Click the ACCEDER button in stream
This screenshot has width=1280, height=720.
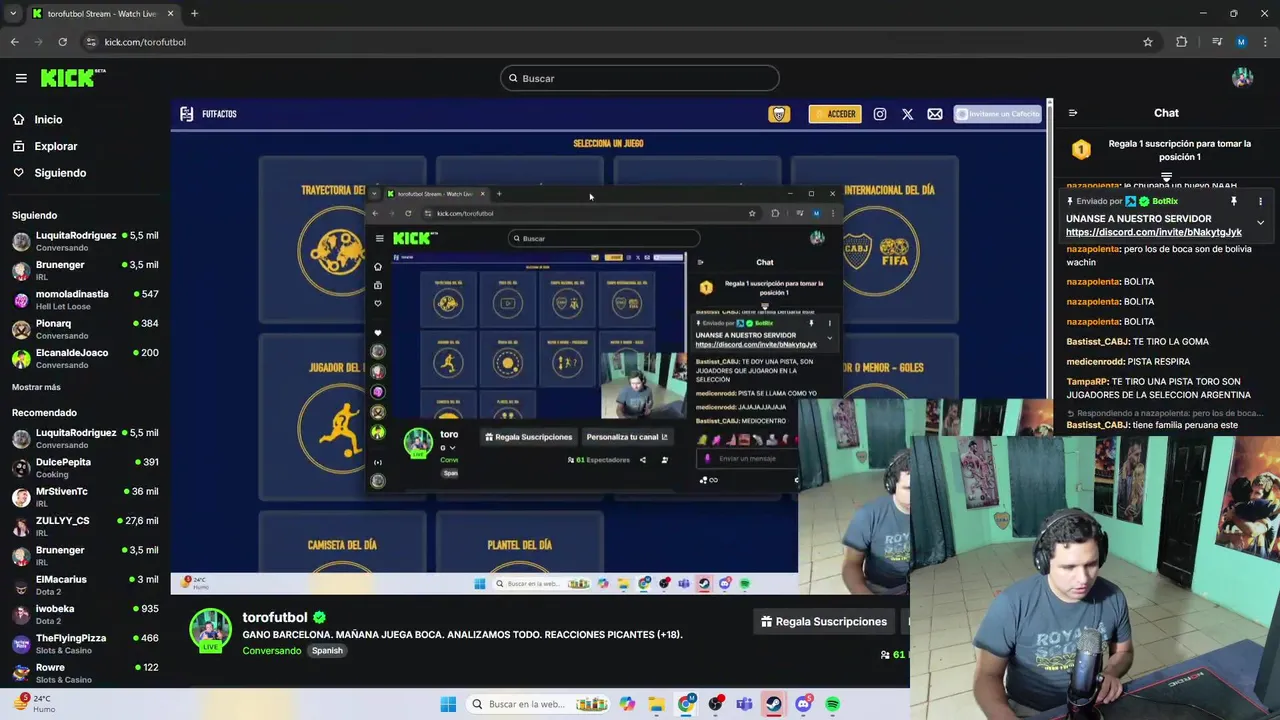[834, 114]
